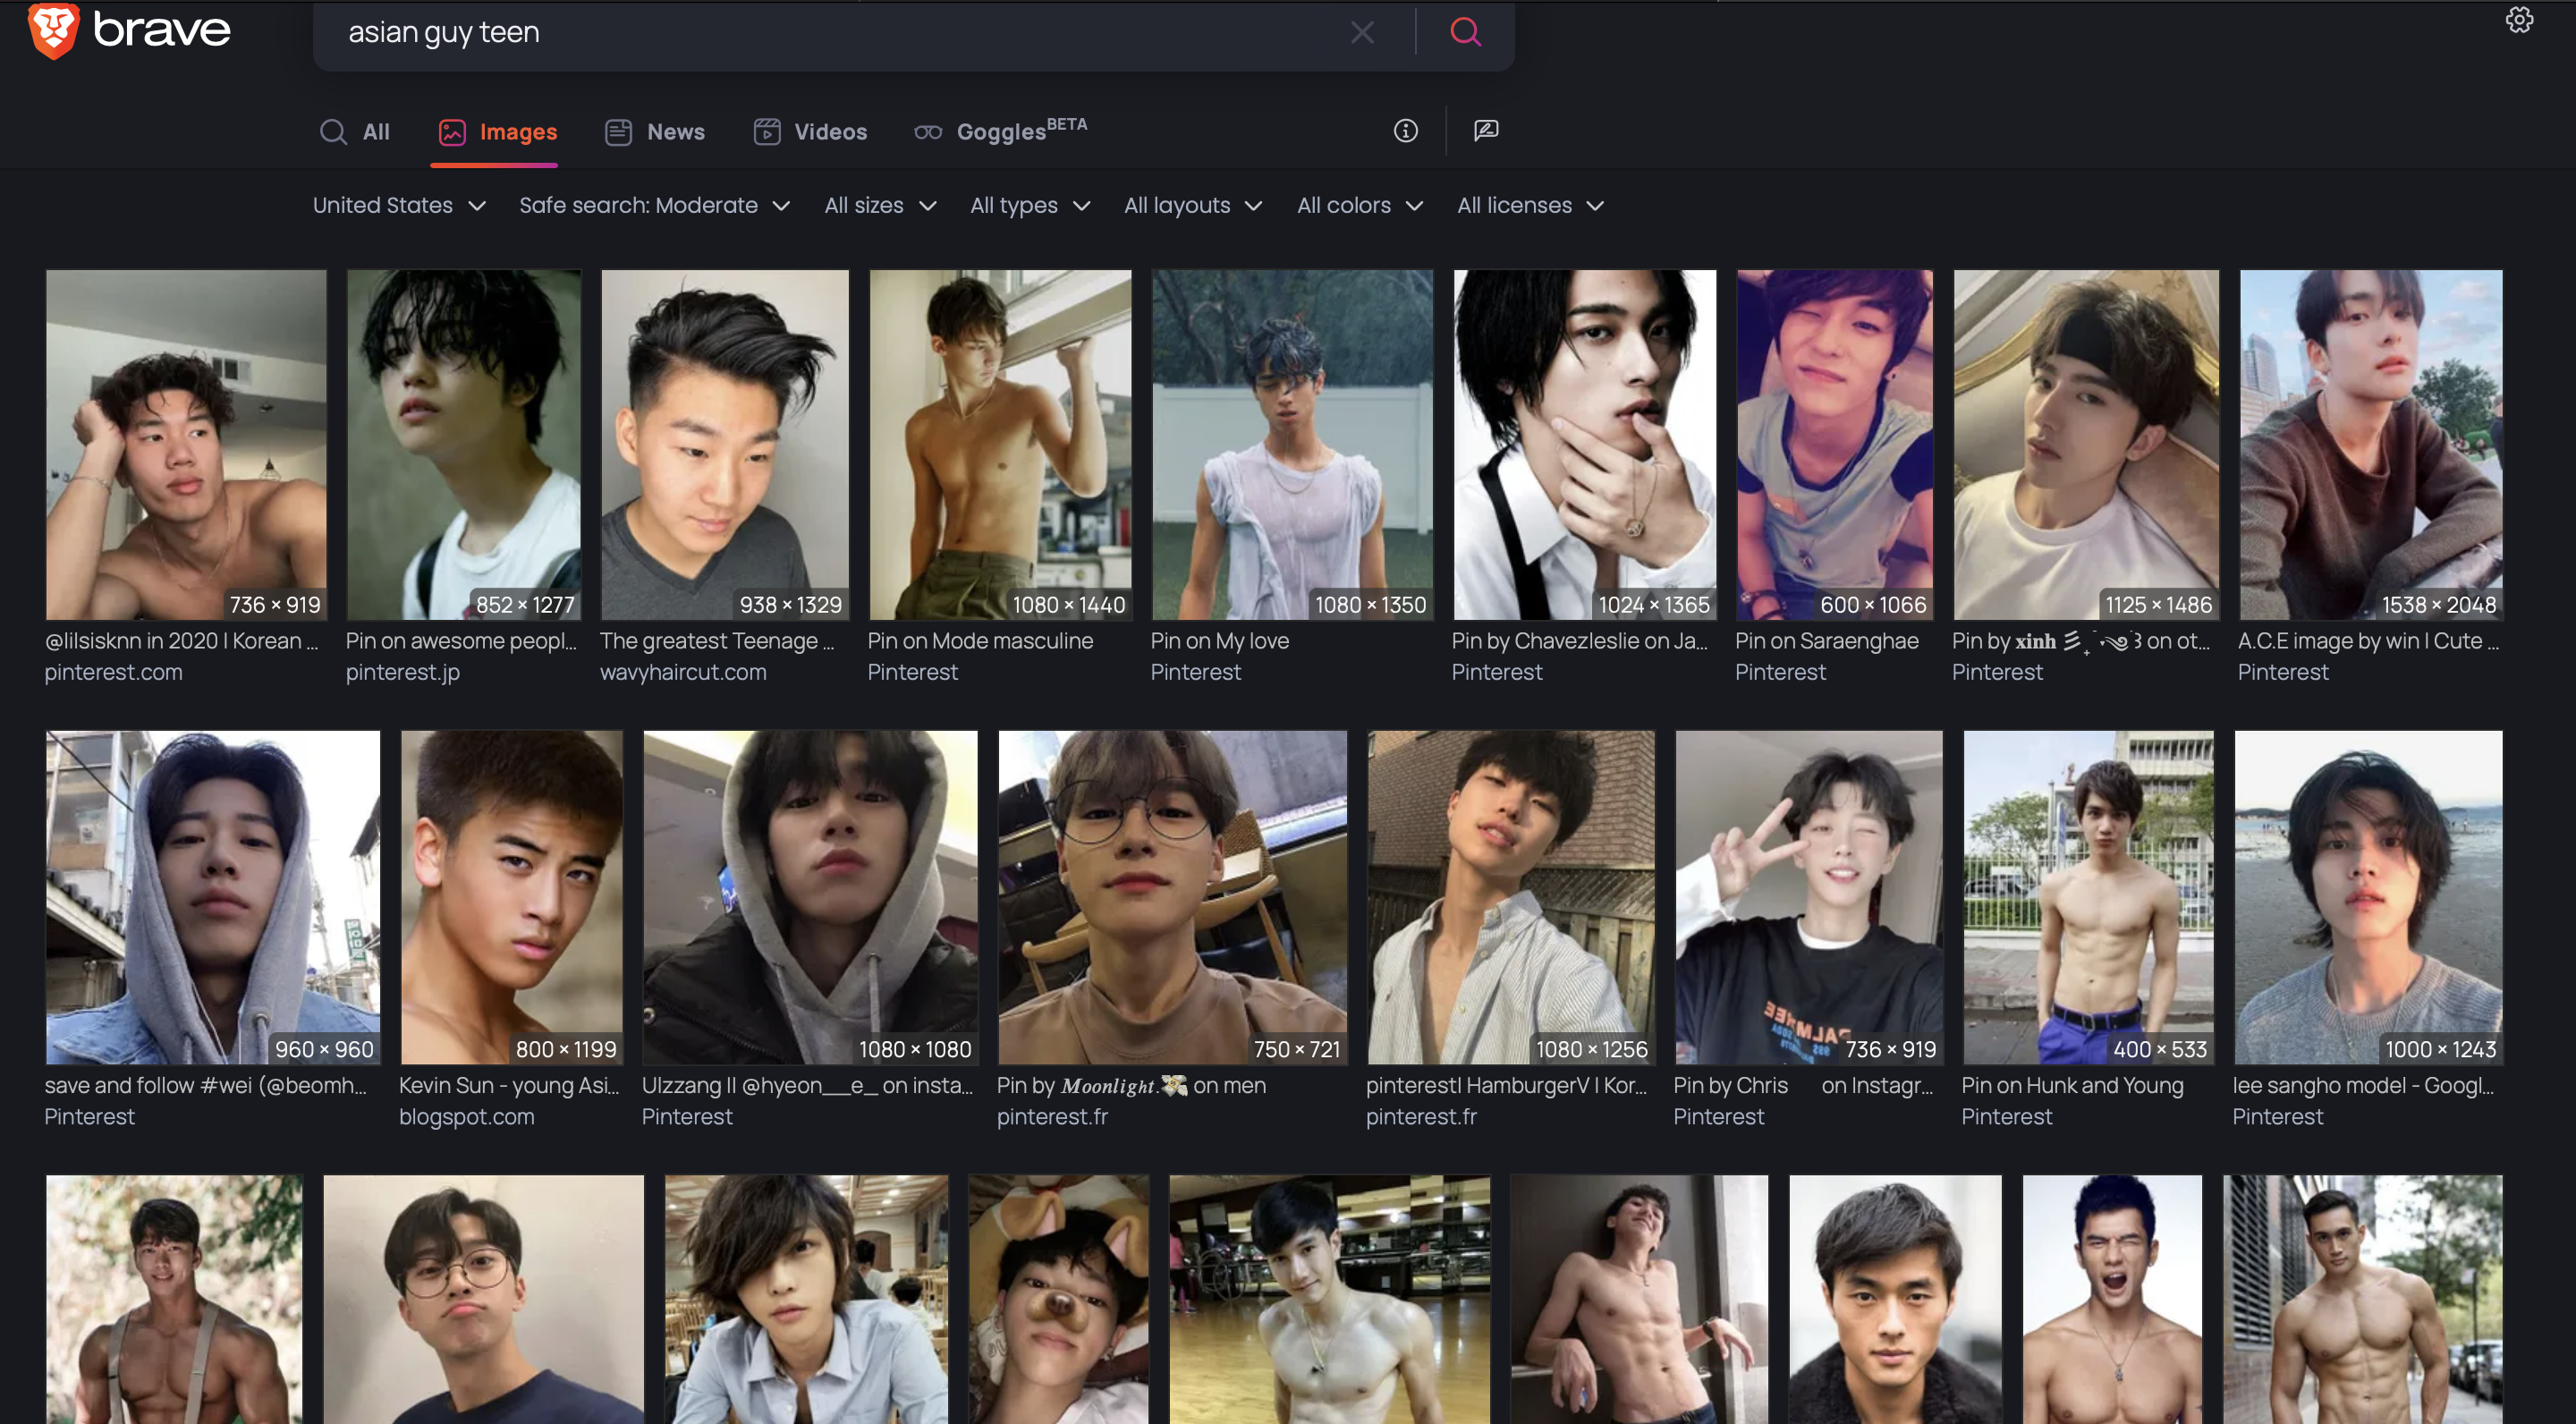Viewport: 2576px width, 1424px height.
Task: Open the 938 × 1329 haircut thumbnail
Action: tap(724, 444)
